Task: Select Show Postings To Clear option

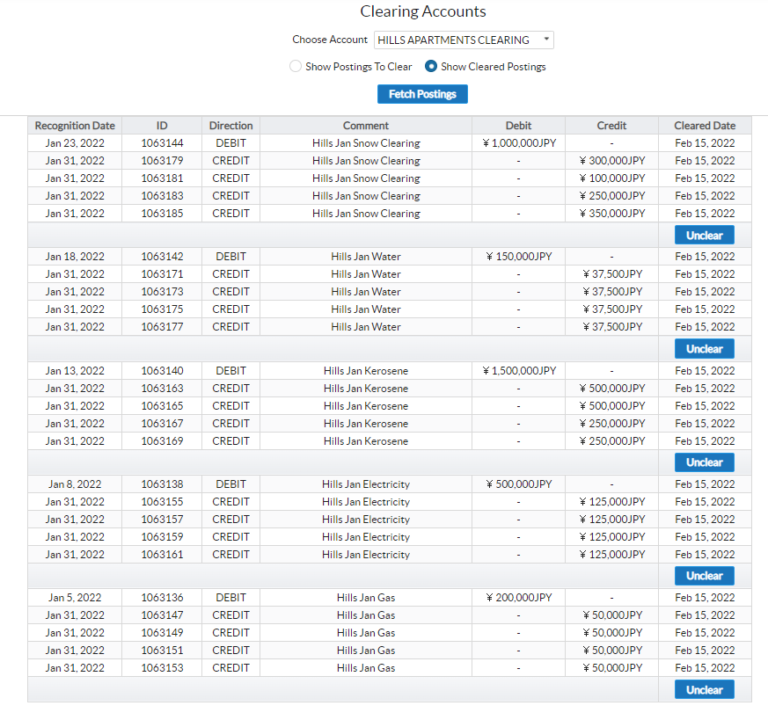Action: [x=295, y=67]
